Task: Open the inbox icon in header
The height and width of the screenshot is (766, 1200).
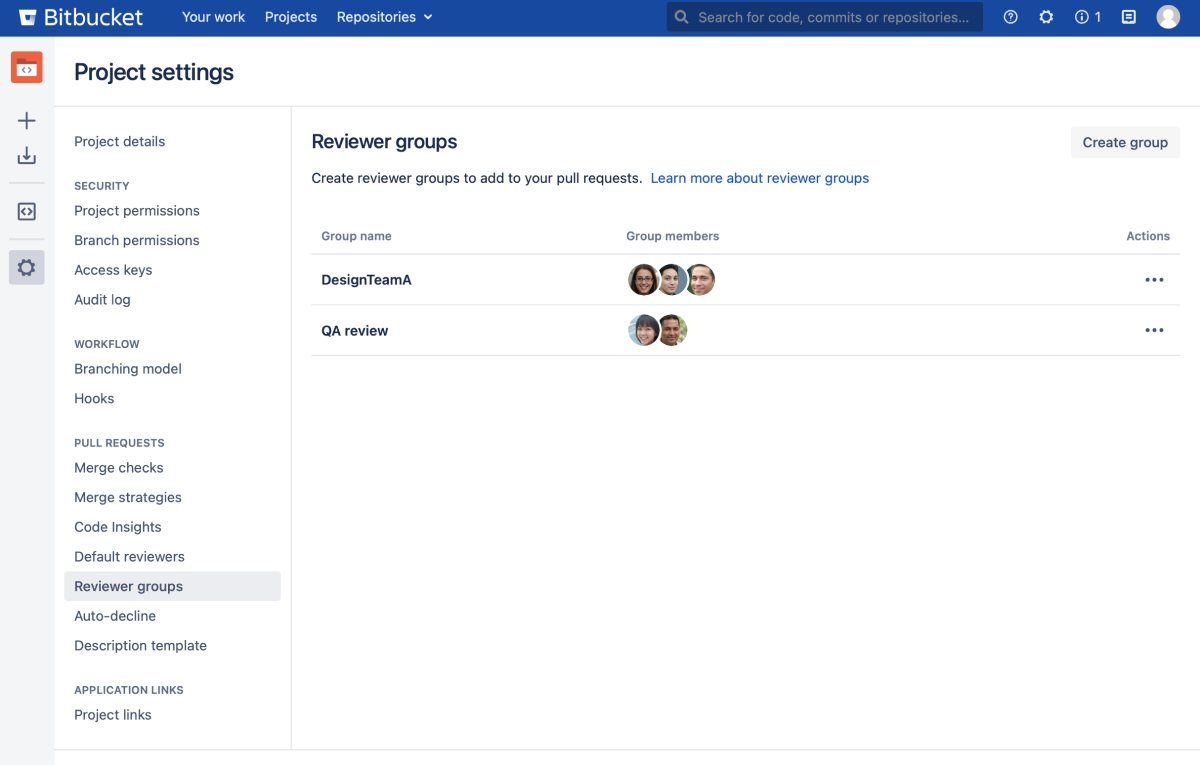Action: point(1128,17)
